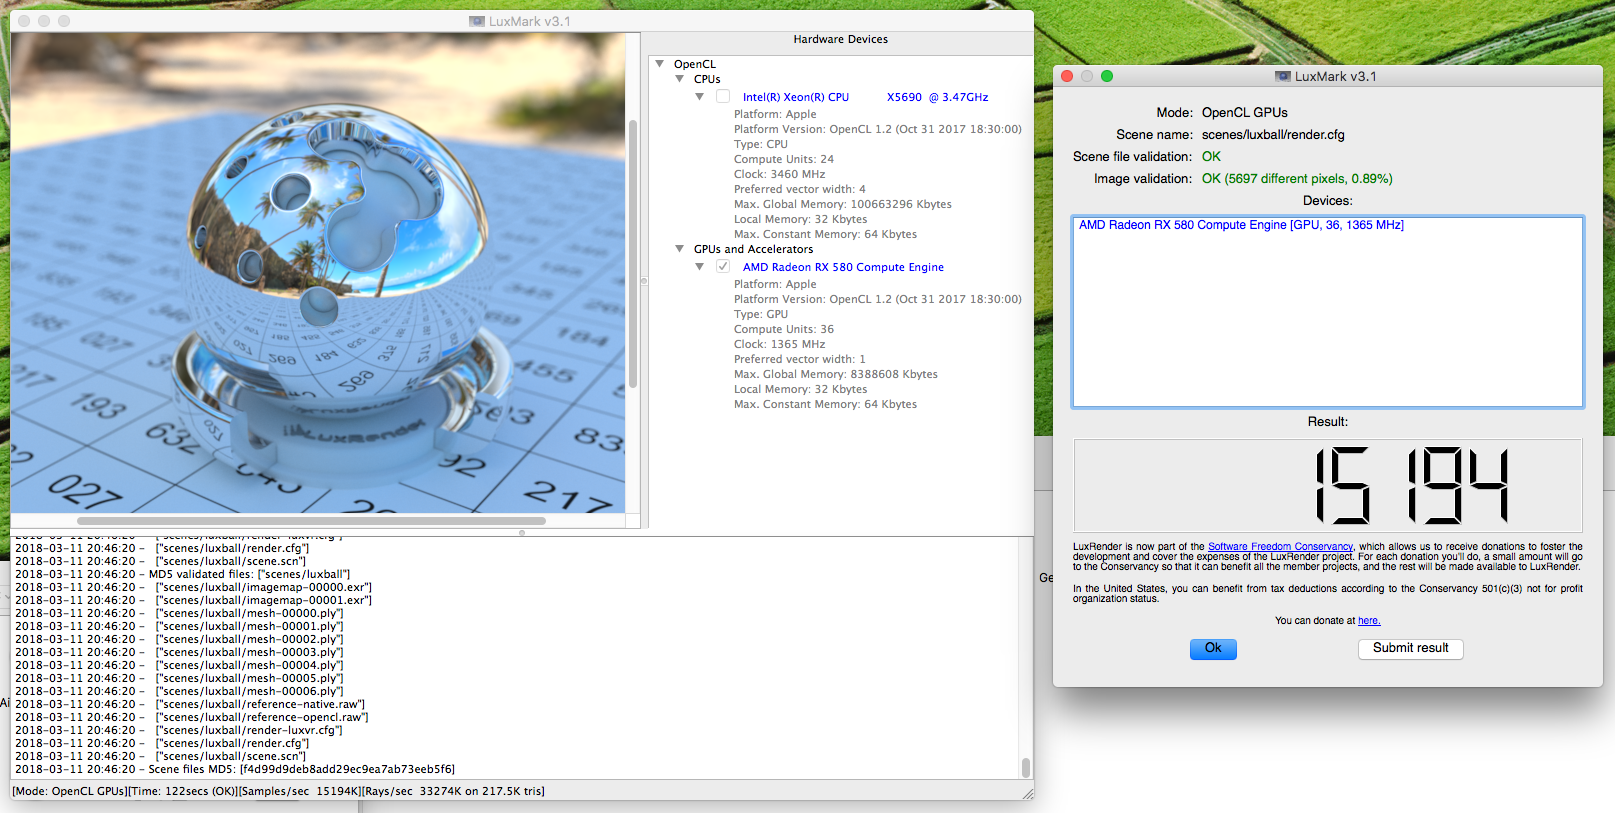Click 'Scene file validation' OK text
This screenshot has width=1615, height=813.
[1211, 157]
